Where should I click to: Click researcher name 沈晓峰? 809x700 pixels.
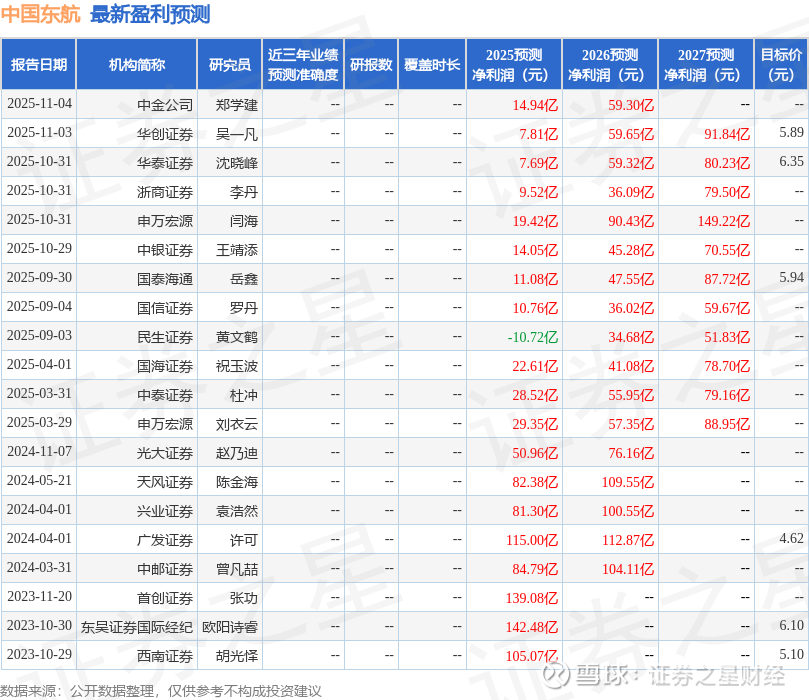click(237, 163)
